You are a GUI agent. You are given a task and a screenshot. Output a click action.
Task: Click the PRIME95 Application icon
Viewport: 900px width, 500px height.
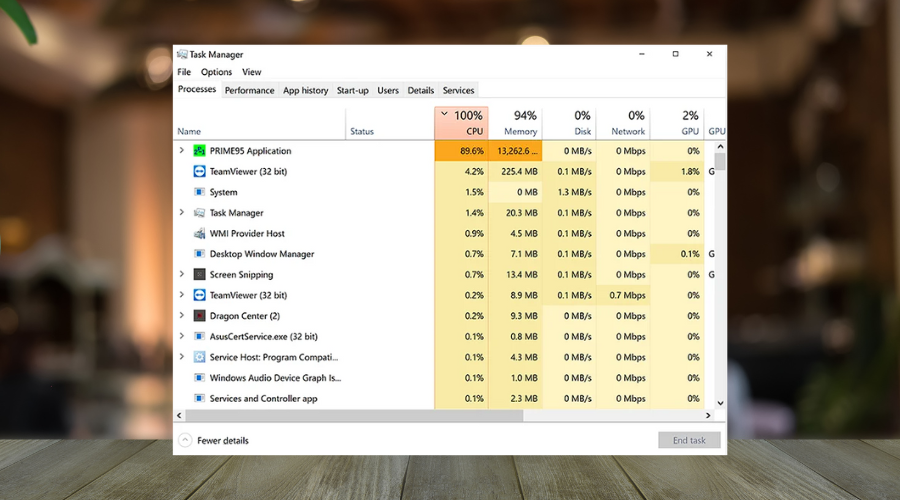click(x=200, y=151)
